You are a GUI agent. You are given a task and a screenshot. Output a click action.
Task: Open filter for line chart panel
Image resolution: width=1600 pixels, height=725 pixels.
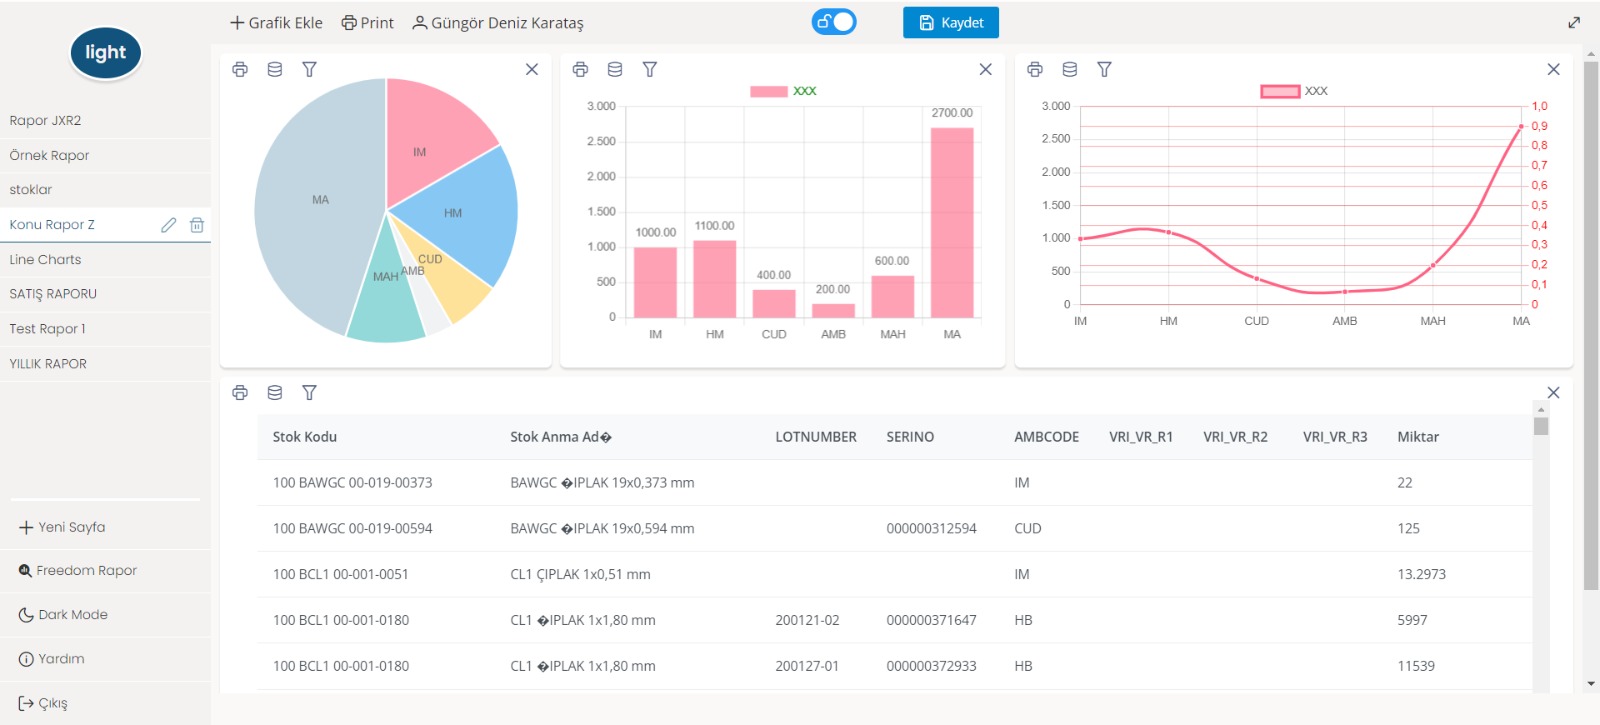(x=1105, y=69)
